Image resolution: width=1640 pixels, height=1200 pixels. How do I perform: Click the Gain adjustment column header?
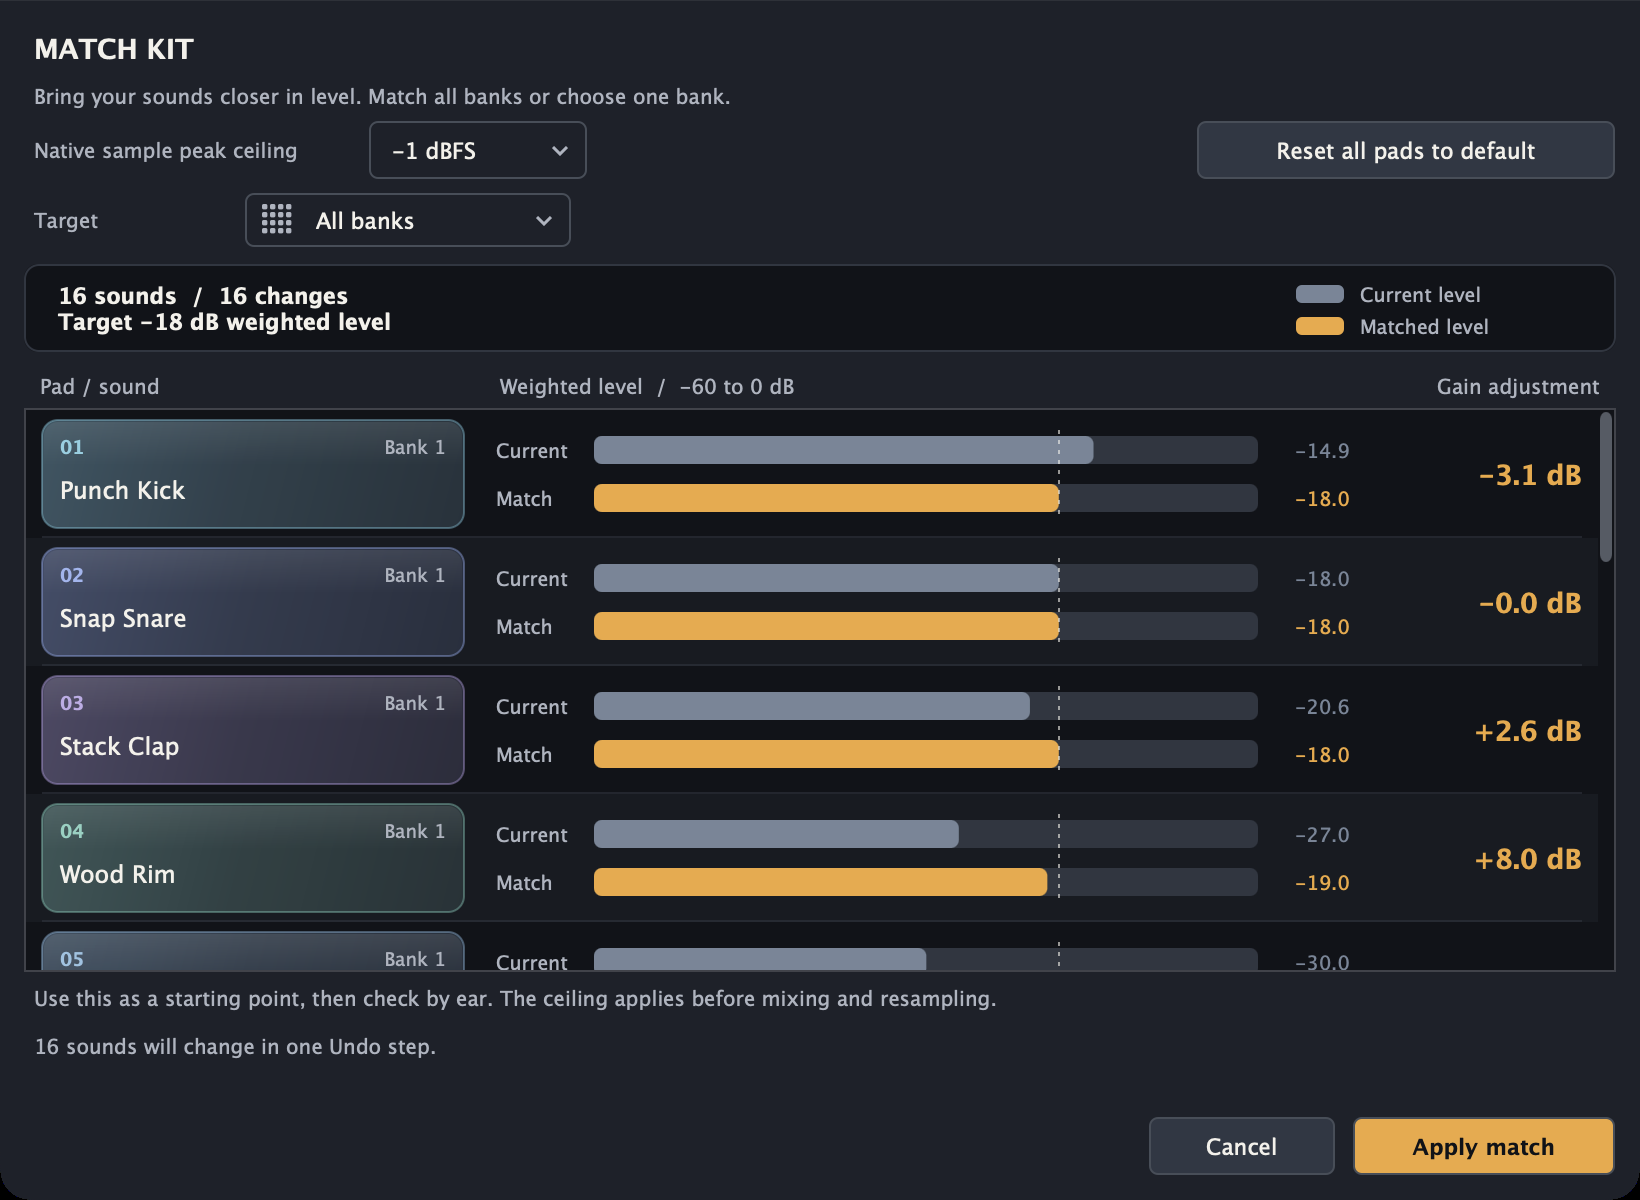pyautogui.click(x=1518, y=387)
